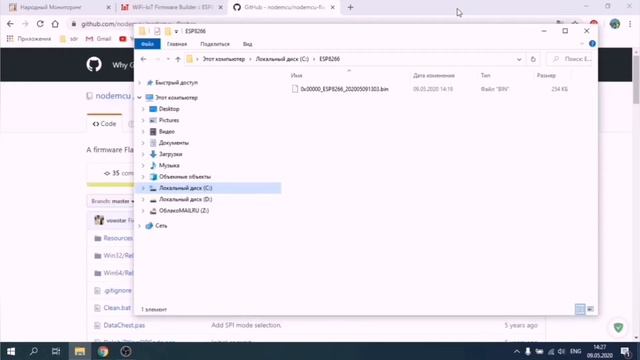
Task: Open GitHub logo in page header
Action: [x=94, y=64]
